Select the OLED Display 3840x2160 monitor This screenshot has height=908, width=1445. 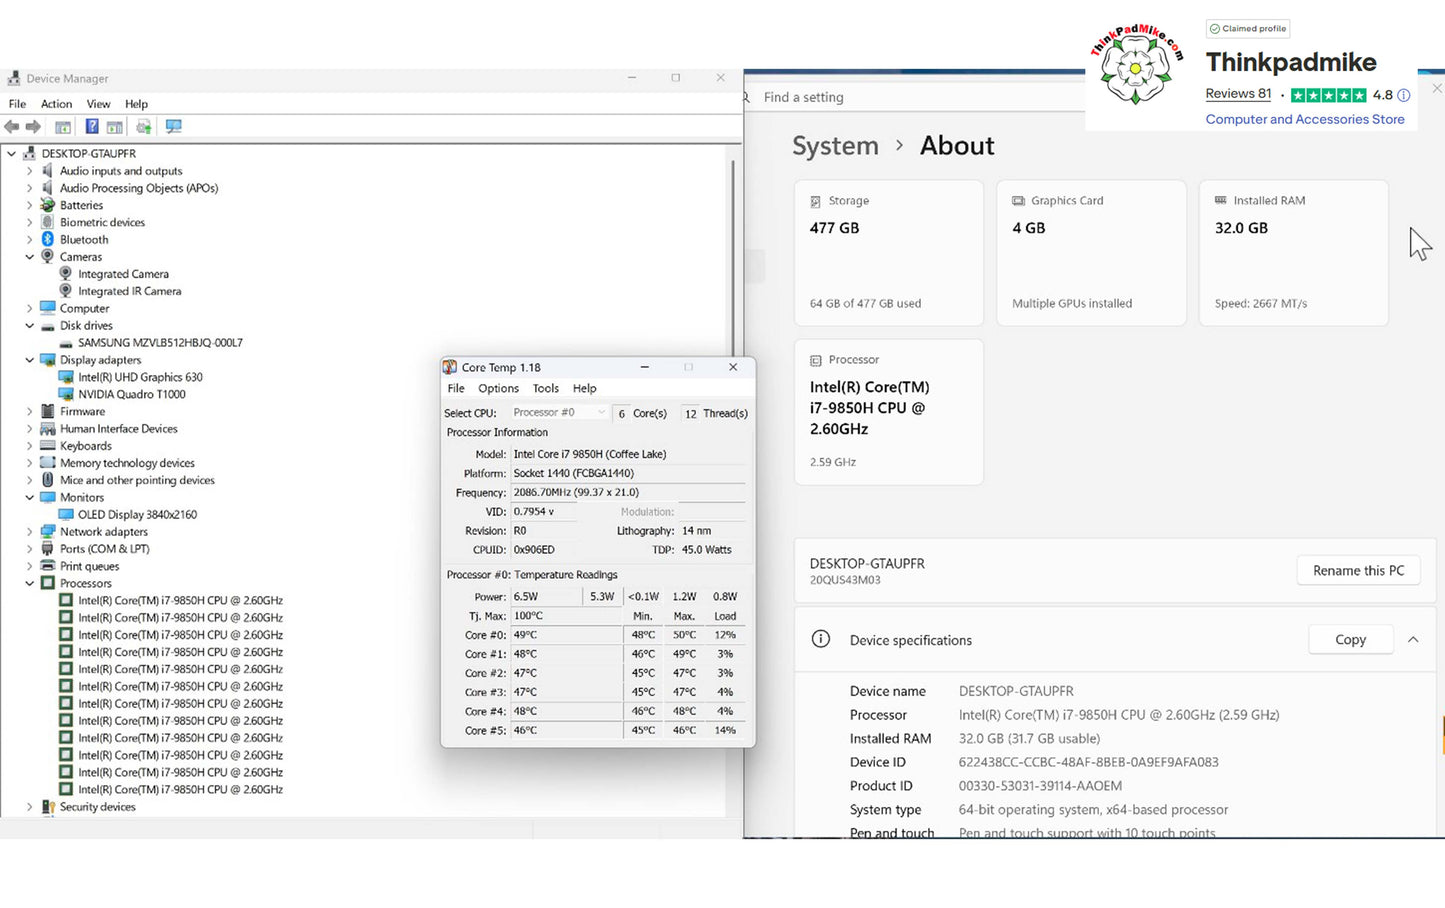[138, 515]
